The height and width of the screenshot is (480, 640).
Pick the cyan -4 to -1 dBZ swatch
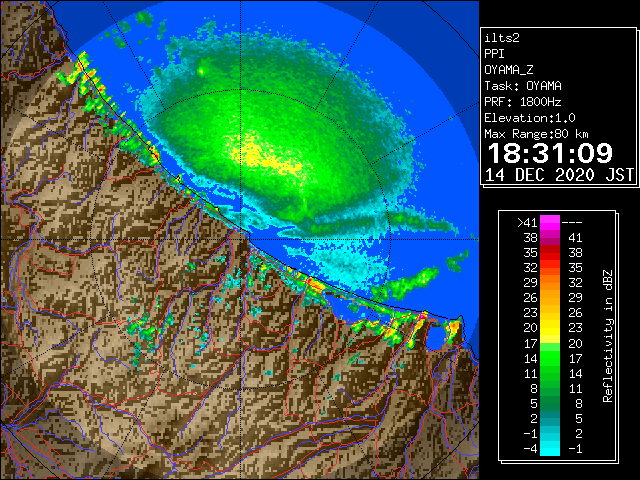click(550, 448)
